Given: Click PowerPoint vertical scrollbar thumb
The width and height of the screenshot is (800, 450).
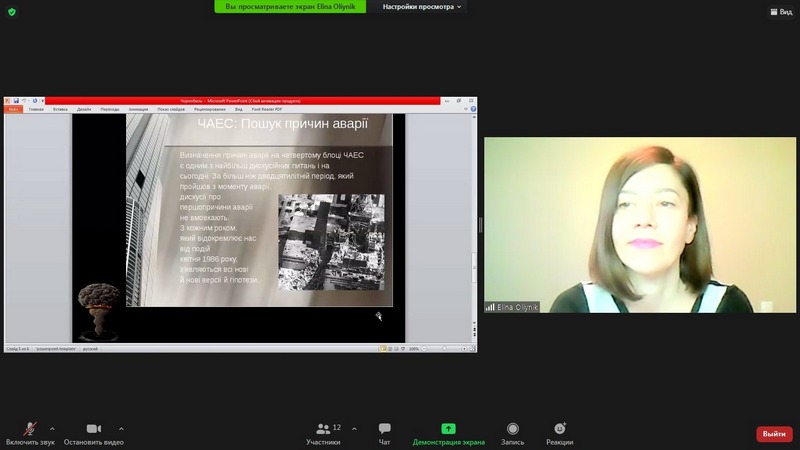Looking at the screenshot, I should point(473,267).
